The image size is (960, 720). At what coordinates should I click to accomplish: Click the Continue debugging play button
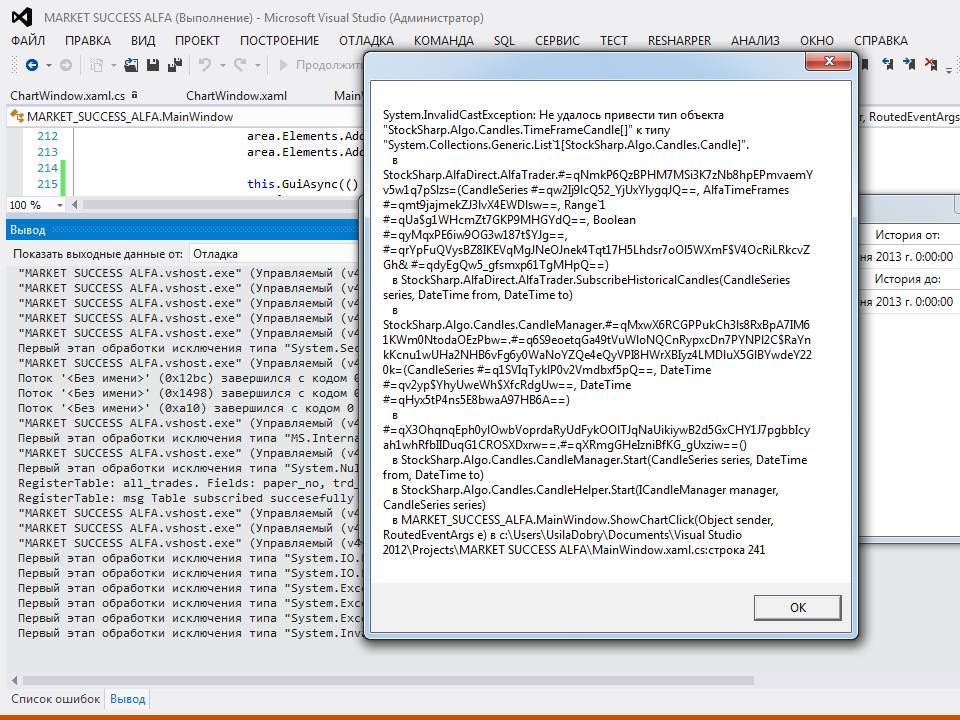(283, 64)
